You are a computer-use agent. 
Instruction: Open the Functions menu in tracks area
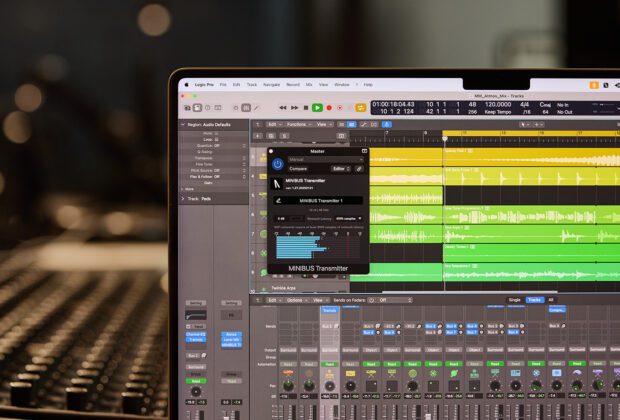click(298, 124)
